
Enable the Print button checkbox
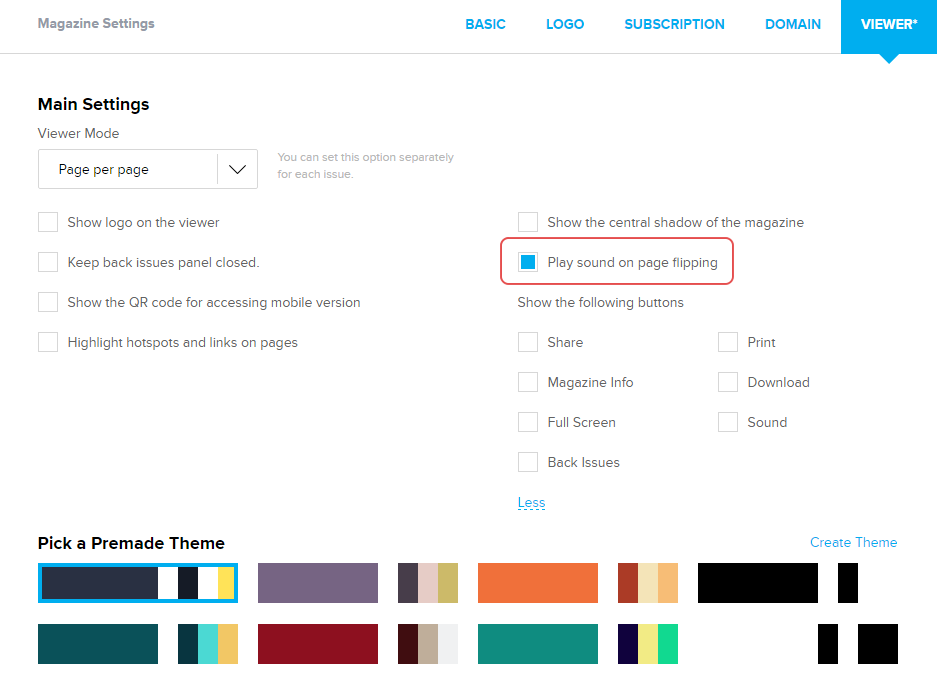[x=728, y=342]
